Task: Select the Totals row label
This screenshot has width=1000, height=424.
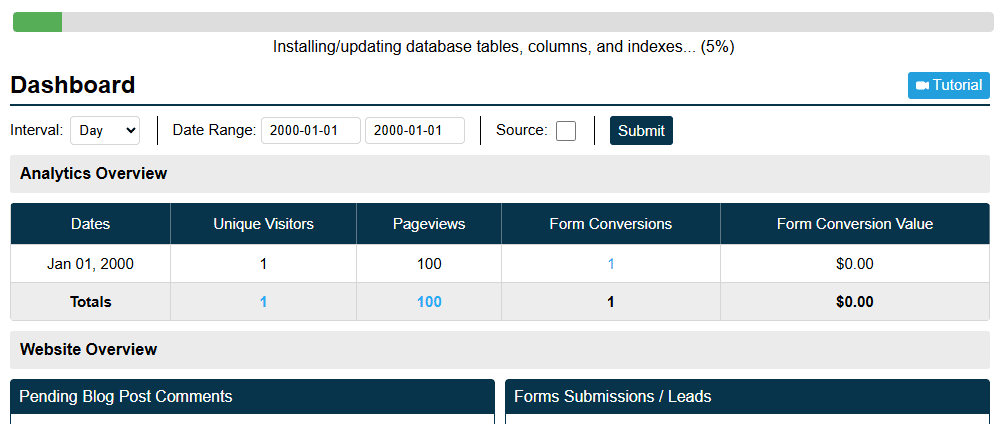Action: pyautogui.click(x=91, y=302)
